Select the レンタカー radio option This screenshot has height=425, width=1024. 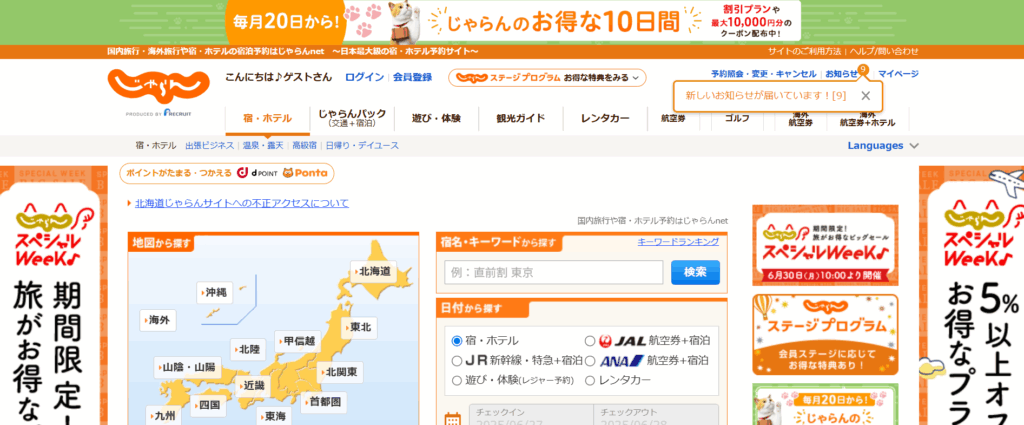[x=590, y=380]
